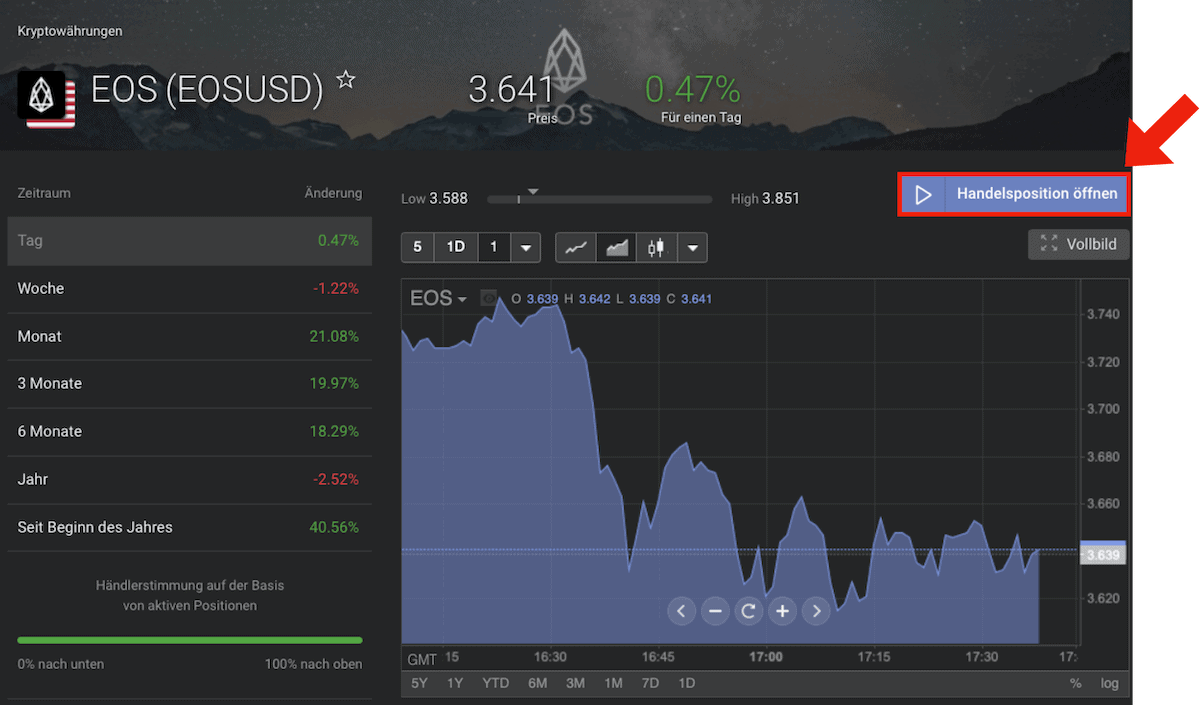The image size is (1200, 705).
Task: Click the zoom out minus icon on chart
Action: (x=715, y=610)
